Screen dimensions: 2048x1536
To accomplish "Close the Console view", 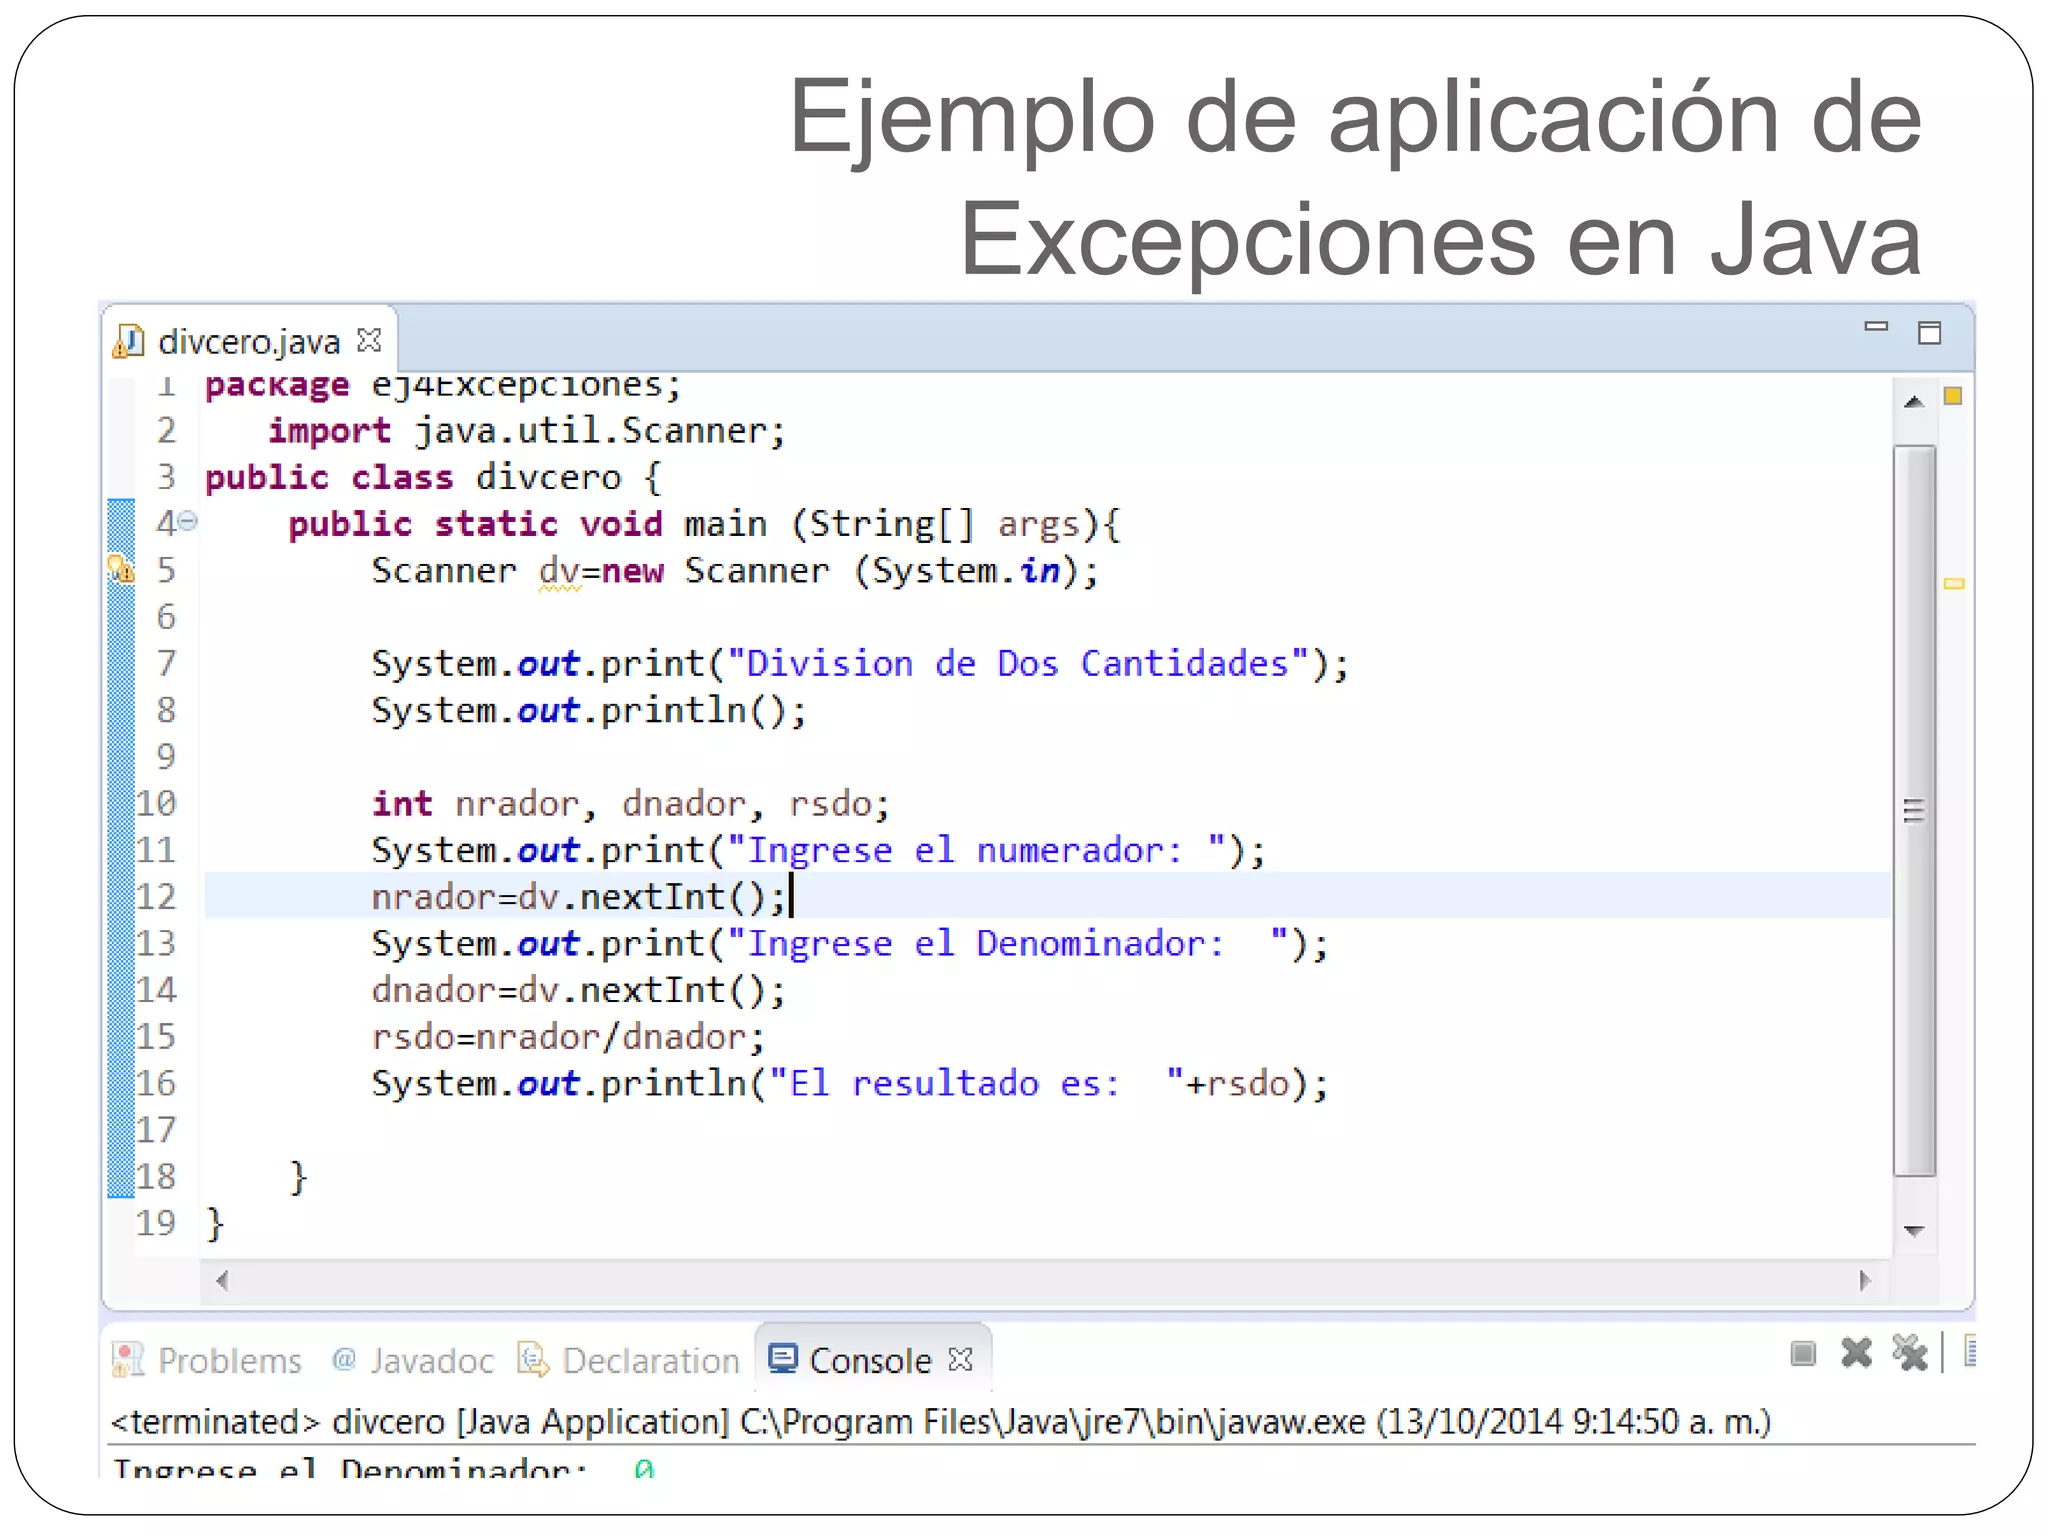I will click(960, 1359).
